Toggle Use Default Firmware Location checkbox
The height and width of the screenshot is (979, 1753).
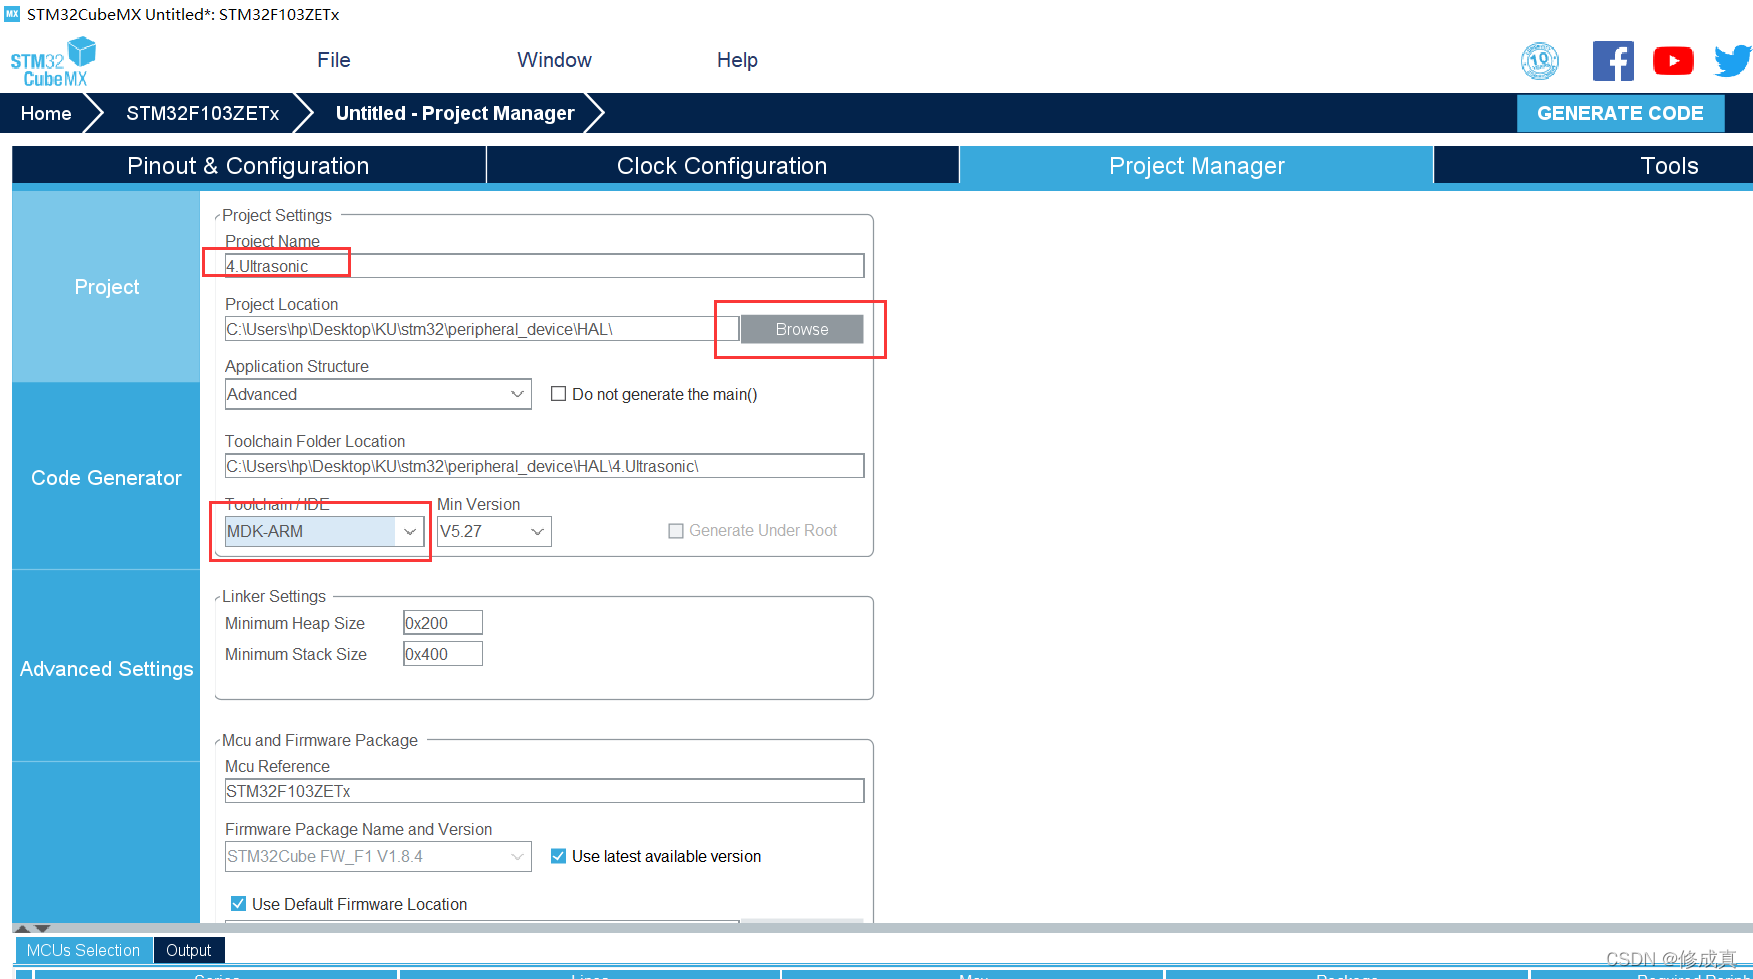coord(238,904)
